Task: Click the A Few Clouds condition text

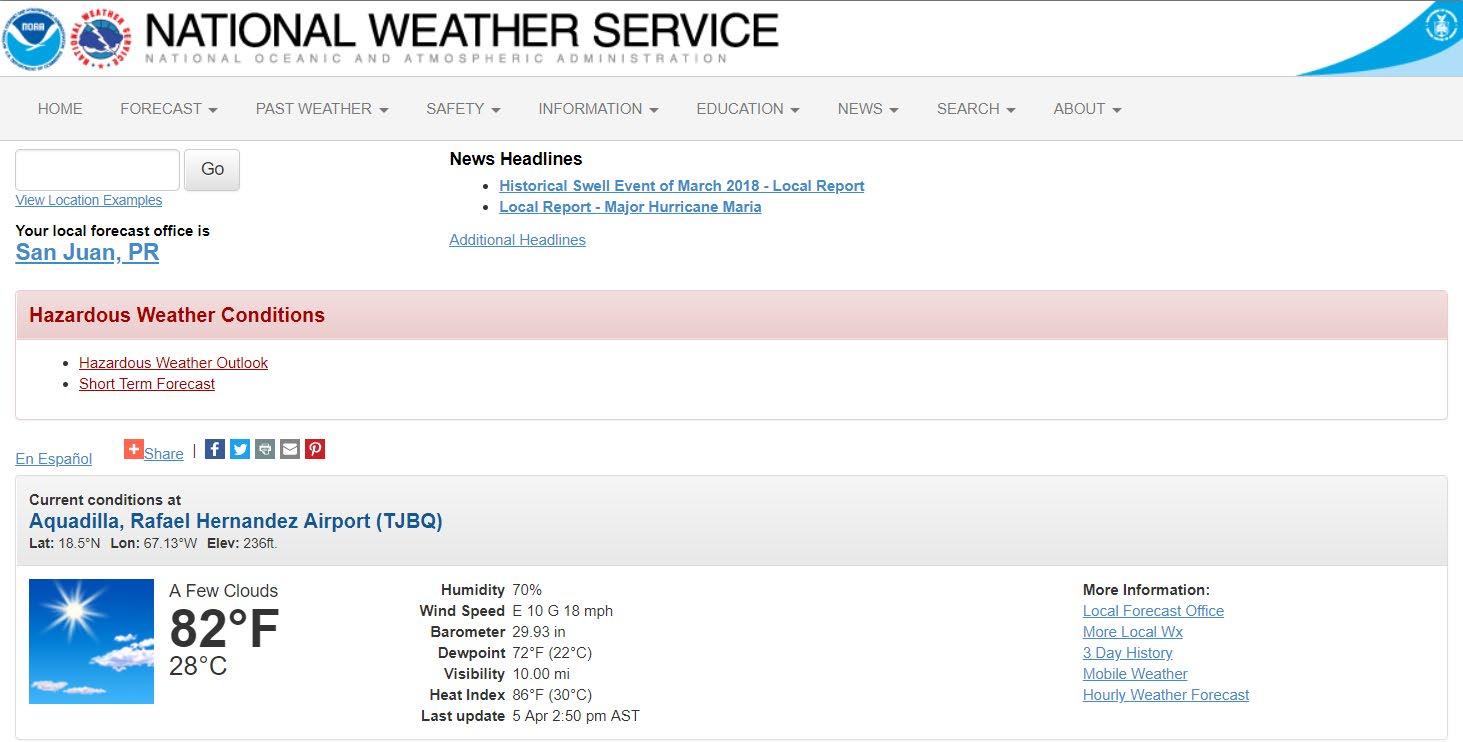Action: tap(224, 591)
